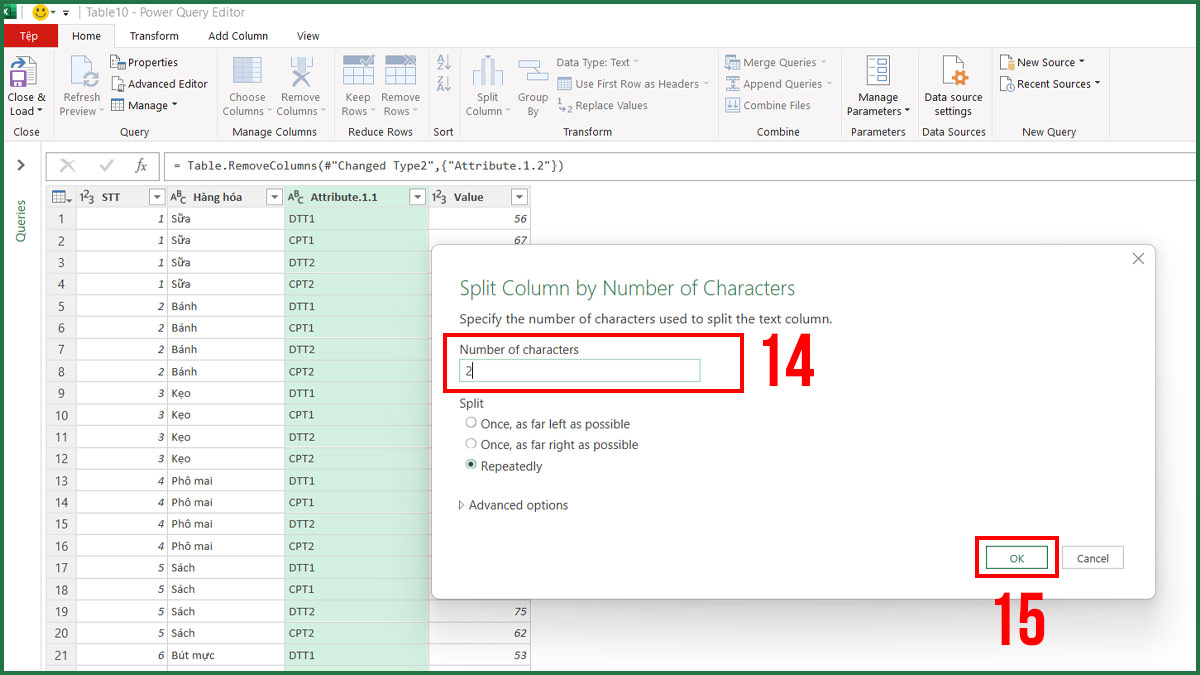This screenshot has height=675, width=1200.
Task: Expand Advanced options in the dialog
Action: point(513,505)
